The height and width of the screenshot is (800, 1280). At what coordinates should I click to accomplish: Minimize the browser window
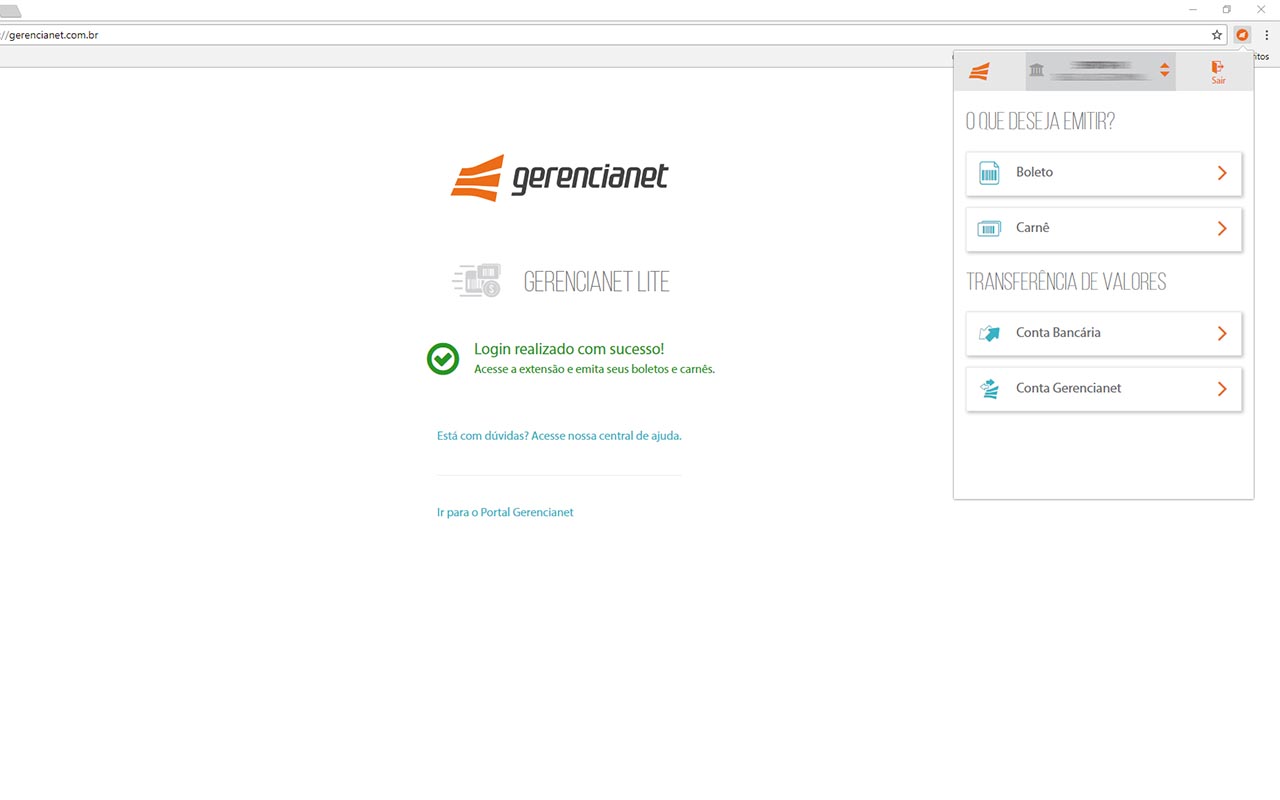coord(1193,9)
